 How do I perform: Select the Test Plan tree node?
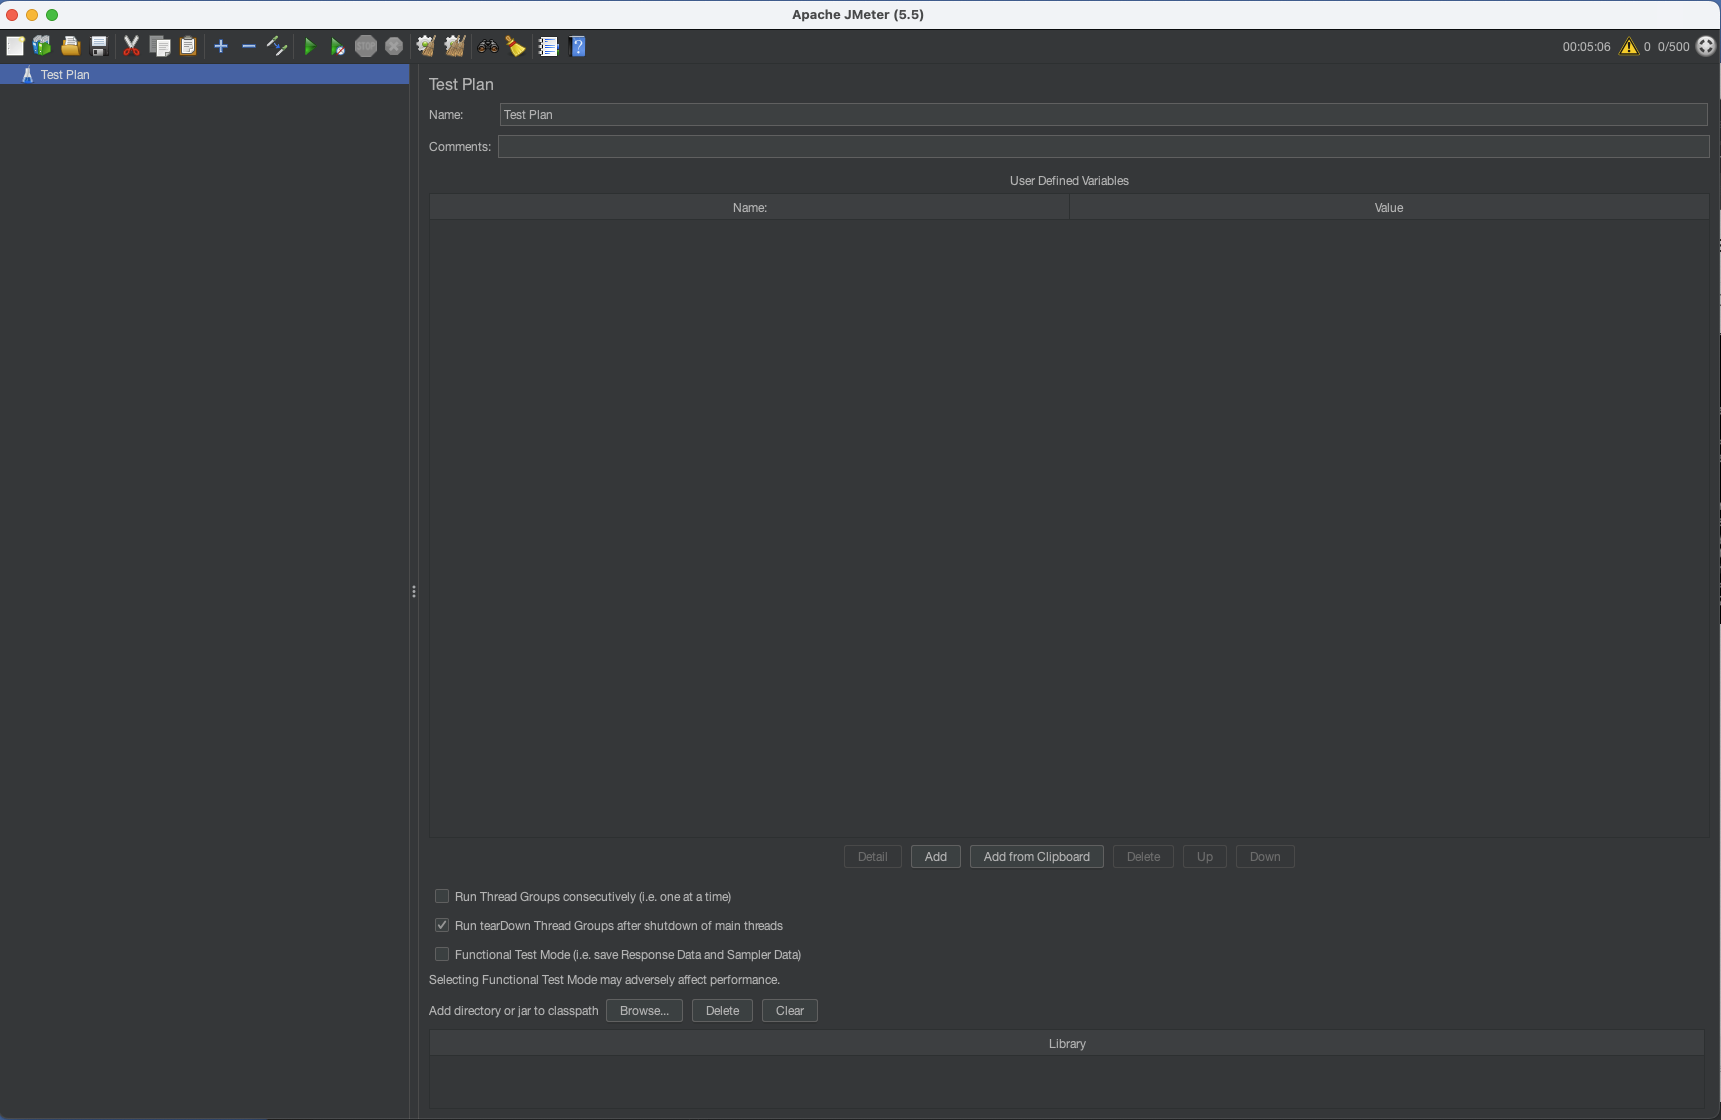click(x=204, y=75)
